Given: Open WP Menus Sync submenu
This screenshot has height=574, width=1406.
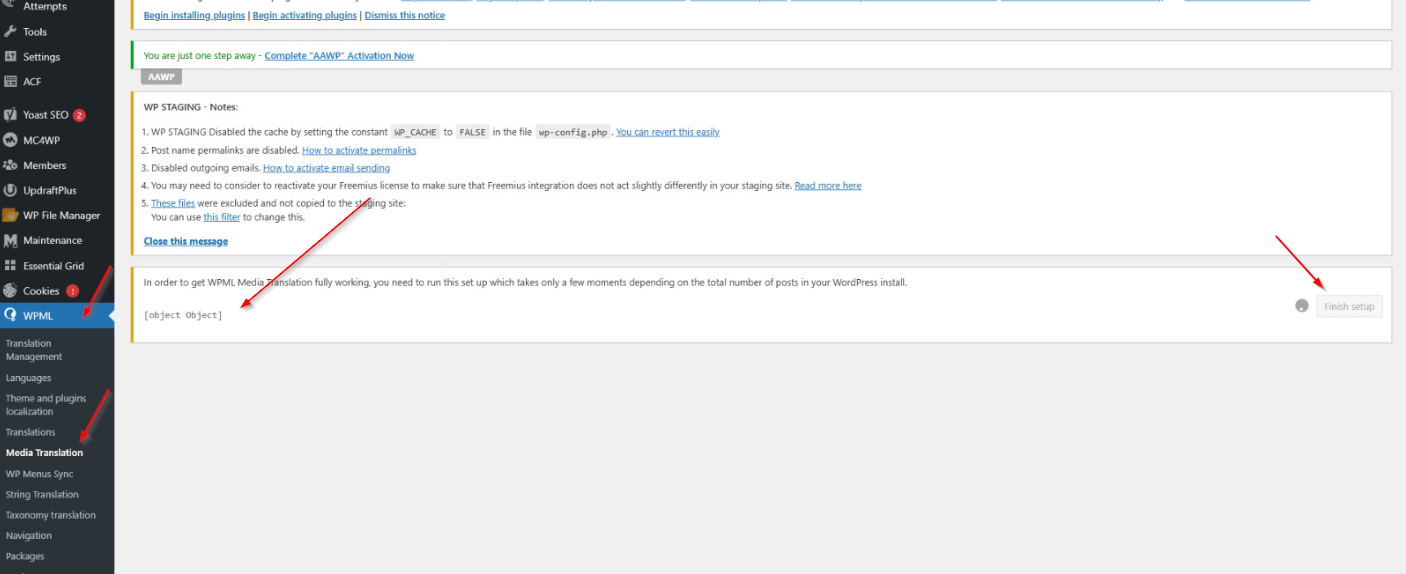Looking at the screenshot, I should tap(39, 474).
